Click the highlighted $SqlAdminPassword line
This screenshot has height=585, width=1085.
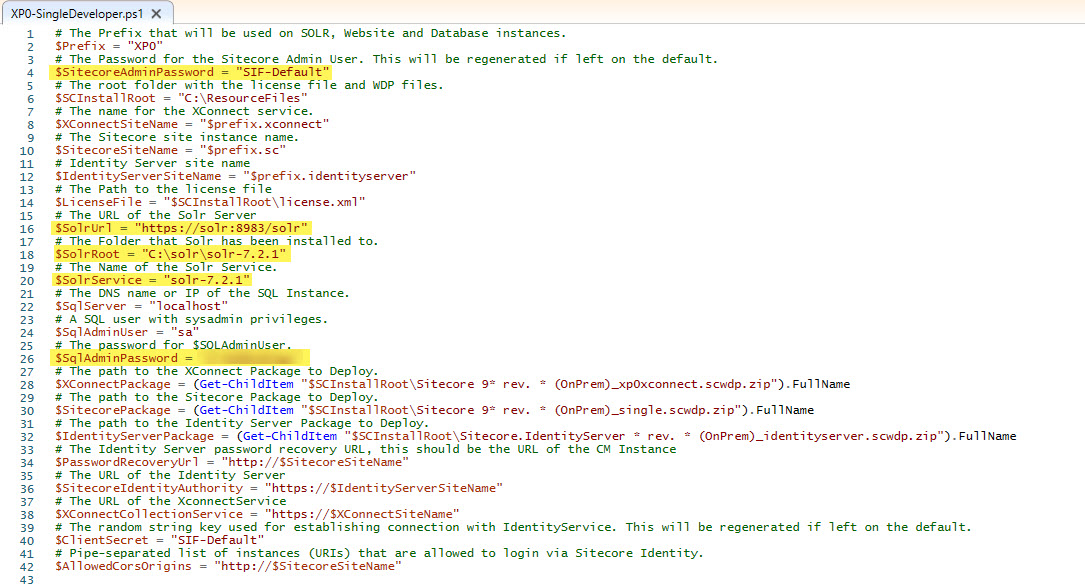pos(180,359)
